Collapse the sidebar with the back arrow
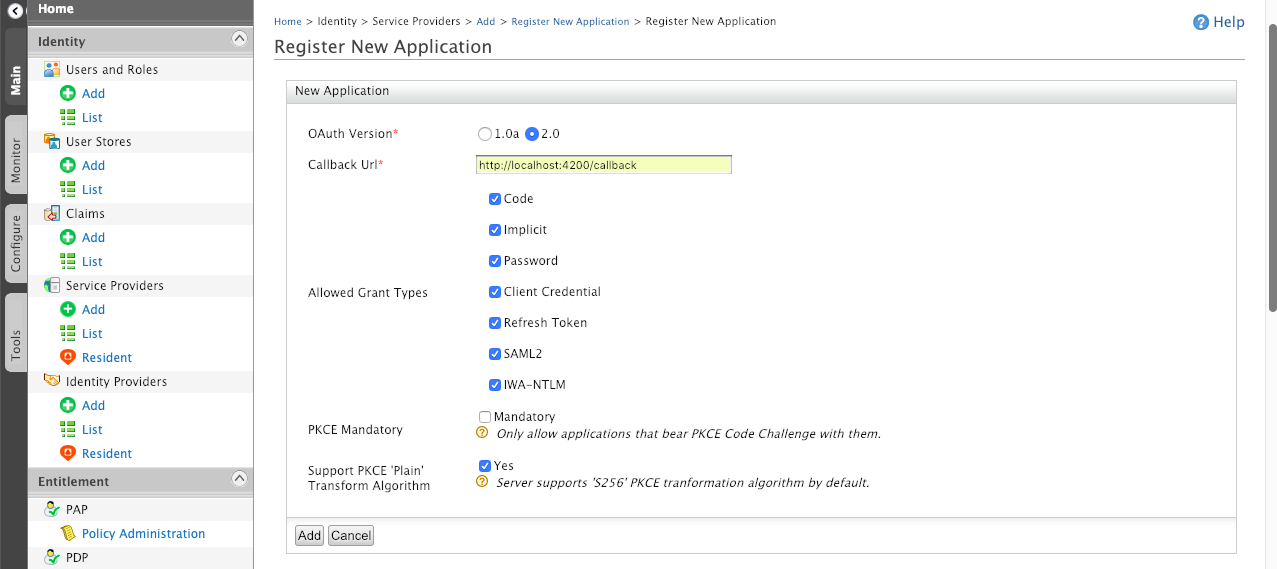 (x=15, y=12)
